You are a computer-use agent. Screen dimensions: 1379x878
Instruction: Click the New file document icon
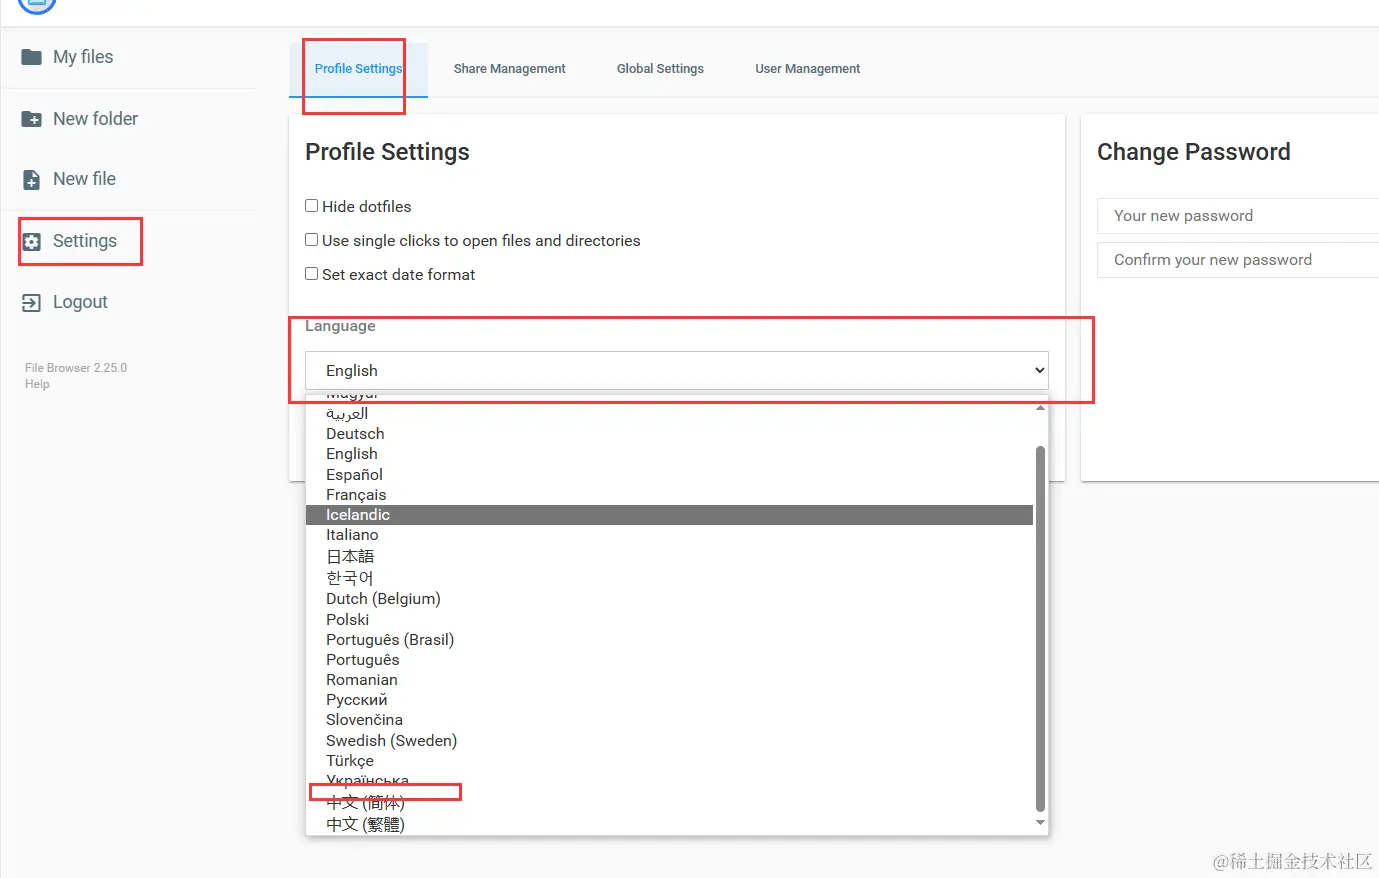coord(32,179)
